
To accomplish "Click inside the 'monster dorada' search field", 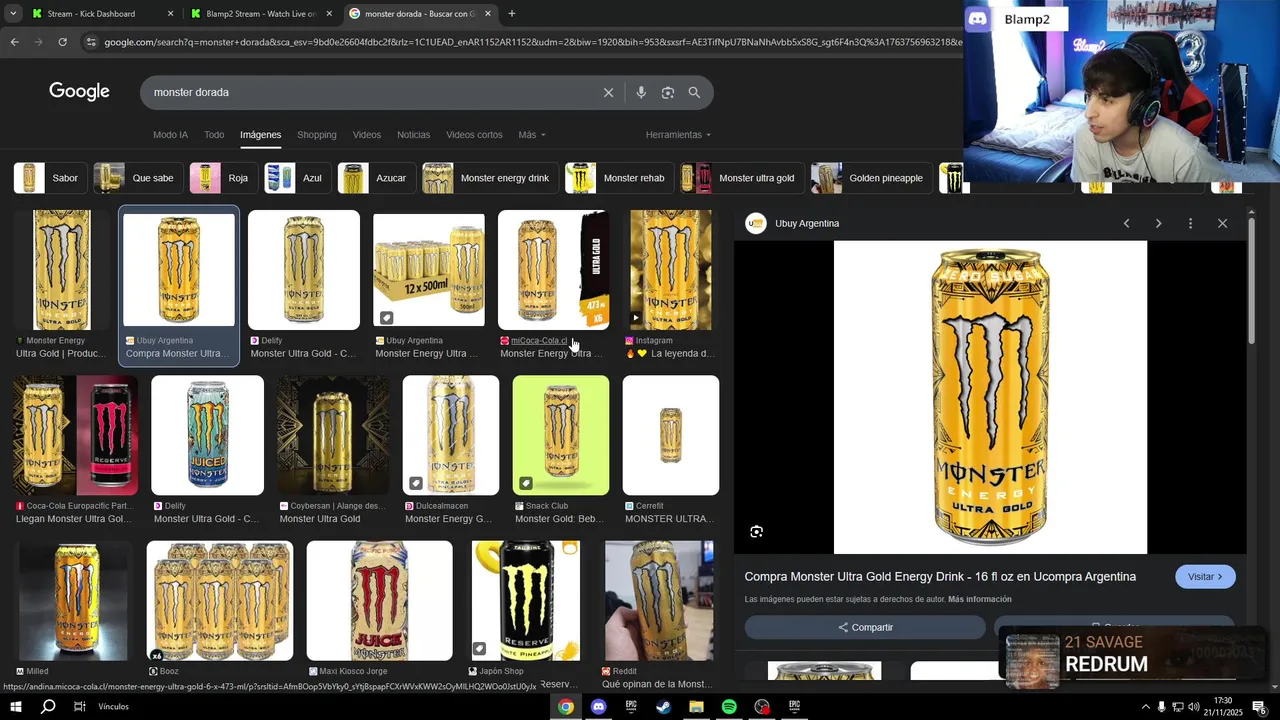I will tap(370, 92).
